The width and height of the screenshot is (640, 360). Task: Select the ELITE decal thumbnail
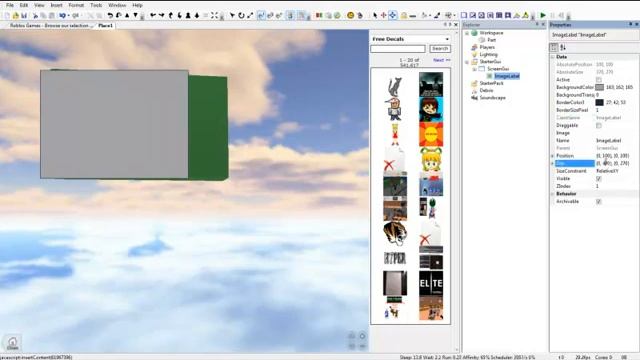(x=431, y=283)
